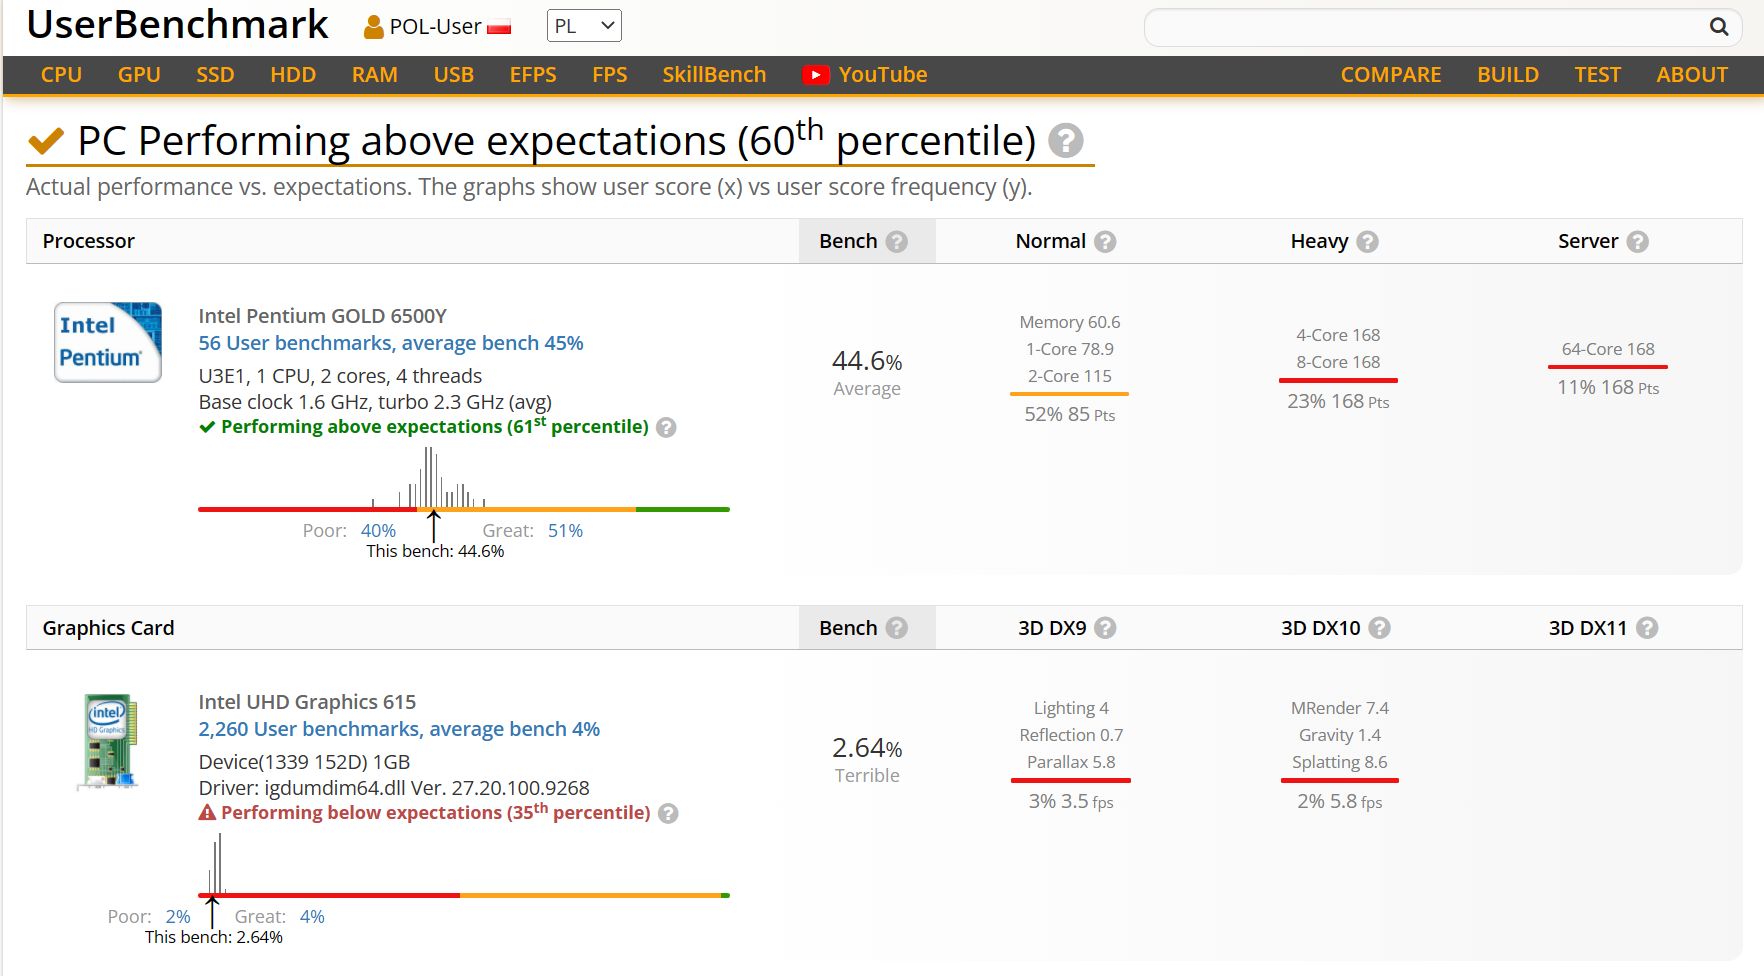Viewport: 1764px width, 976px height.
Task: Click the UserBenchmark site logo
Action: (x=177, y=25)
